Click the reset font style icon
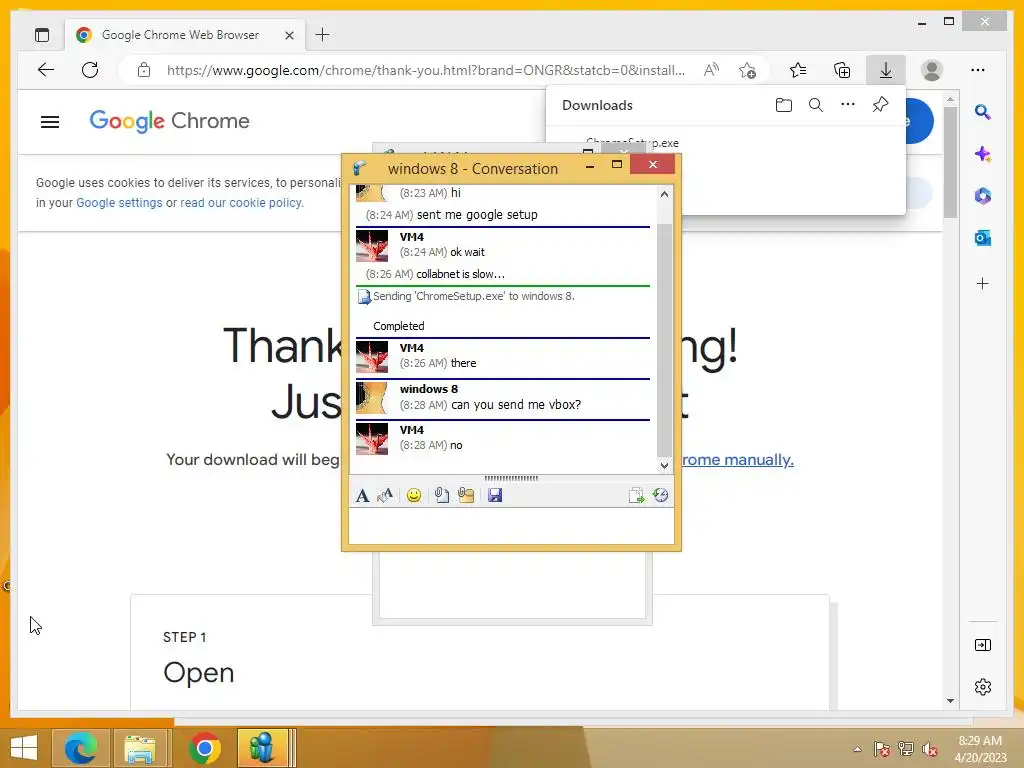The width and height of the screenshot is (1024, 768). [x=385, y=496]
